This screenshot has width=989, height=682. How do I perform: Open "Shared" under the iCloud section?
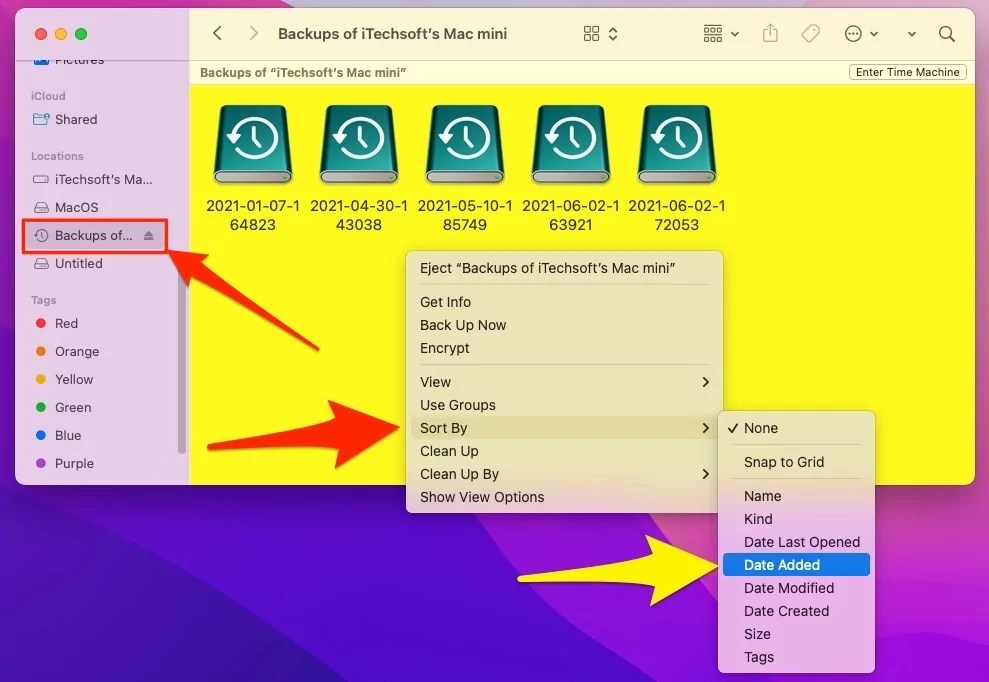click(x=72, y=119)
